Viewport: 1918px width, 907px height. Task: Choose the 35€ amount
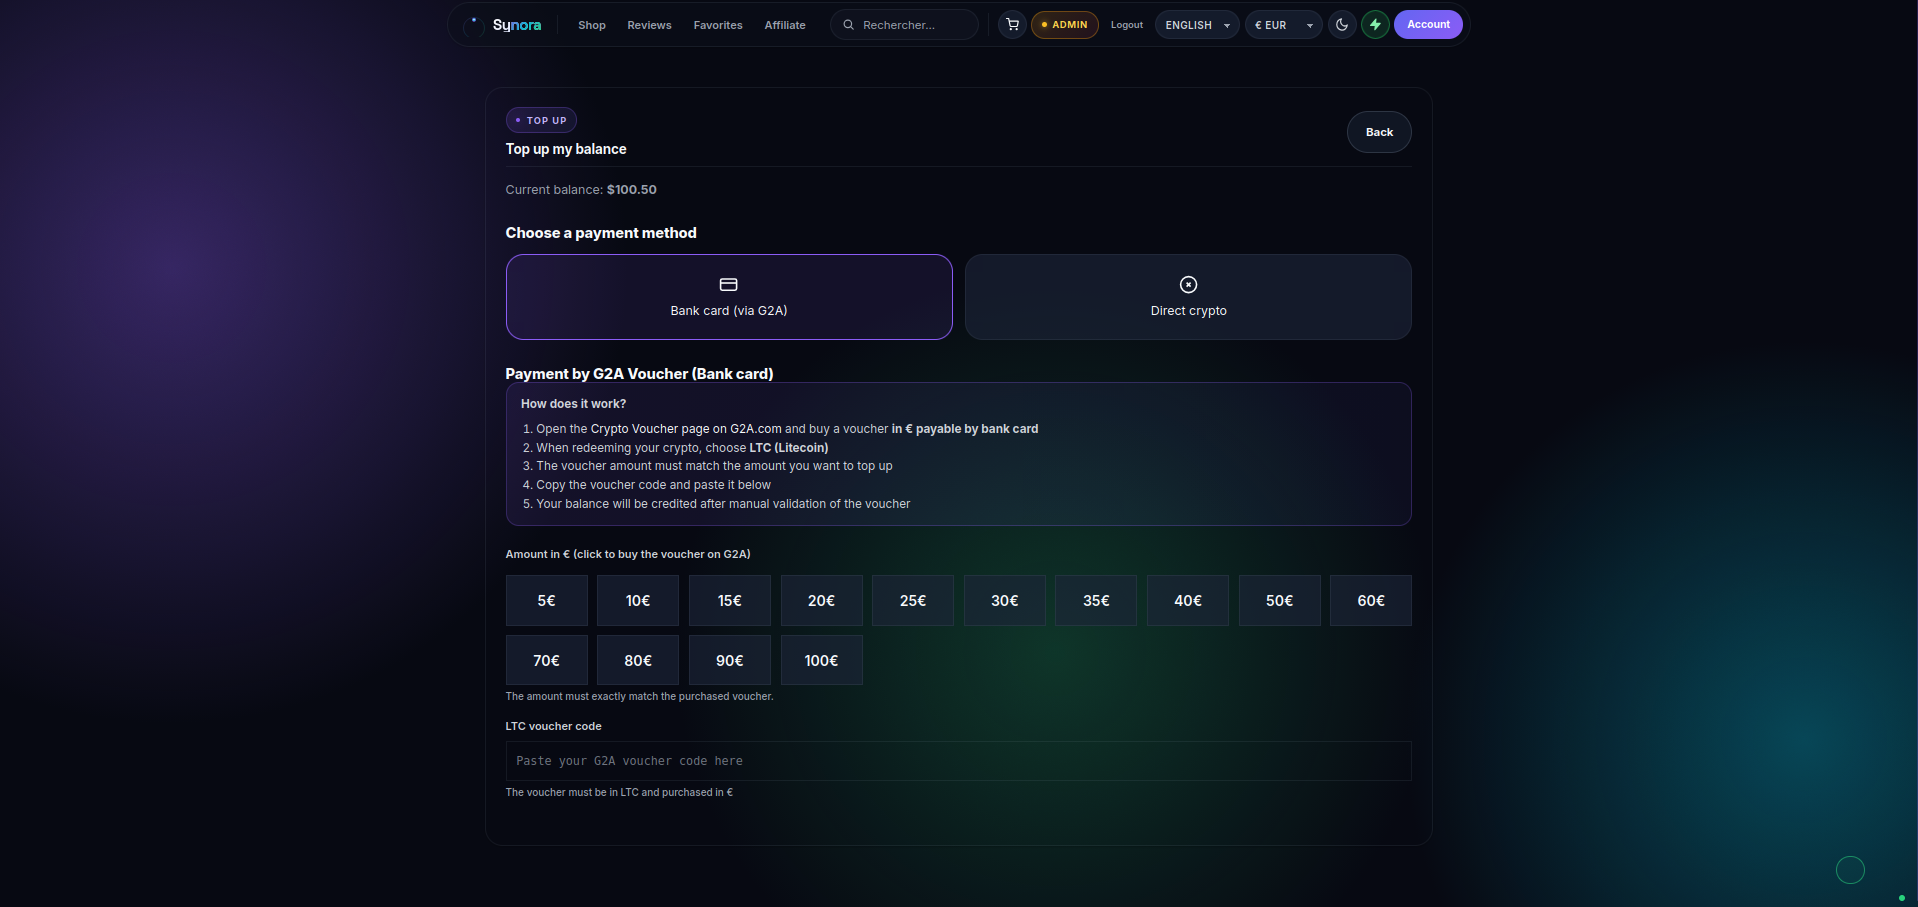point(1096,601)
